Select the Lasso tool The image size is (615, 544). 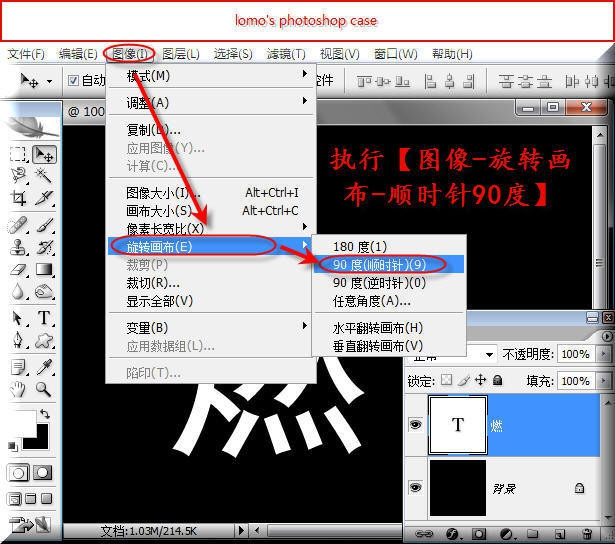click(18, 175)
